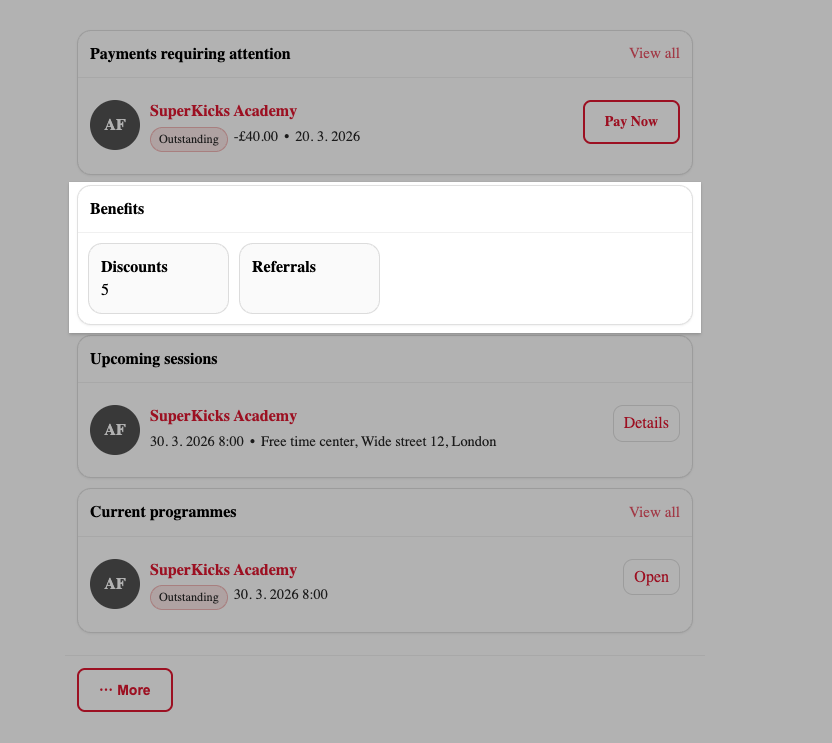Click the Pay Now button
This screenshot has width=832, height=743.
click(631, 121)
